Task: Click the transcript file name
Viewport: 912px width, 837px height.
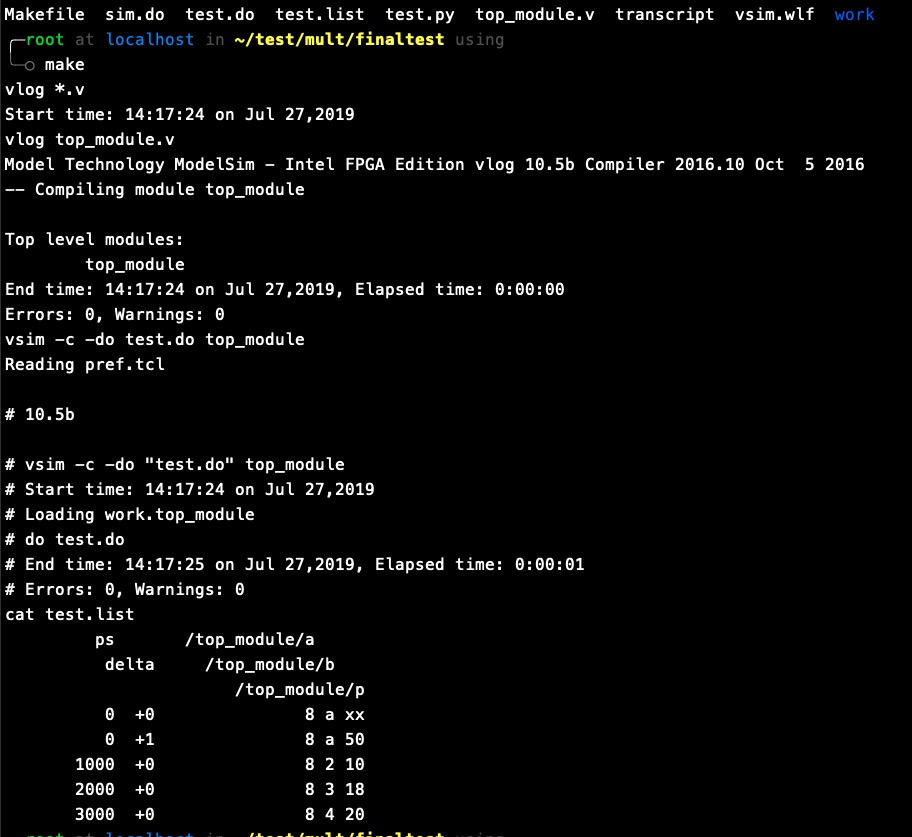Action: coord(664,15)
